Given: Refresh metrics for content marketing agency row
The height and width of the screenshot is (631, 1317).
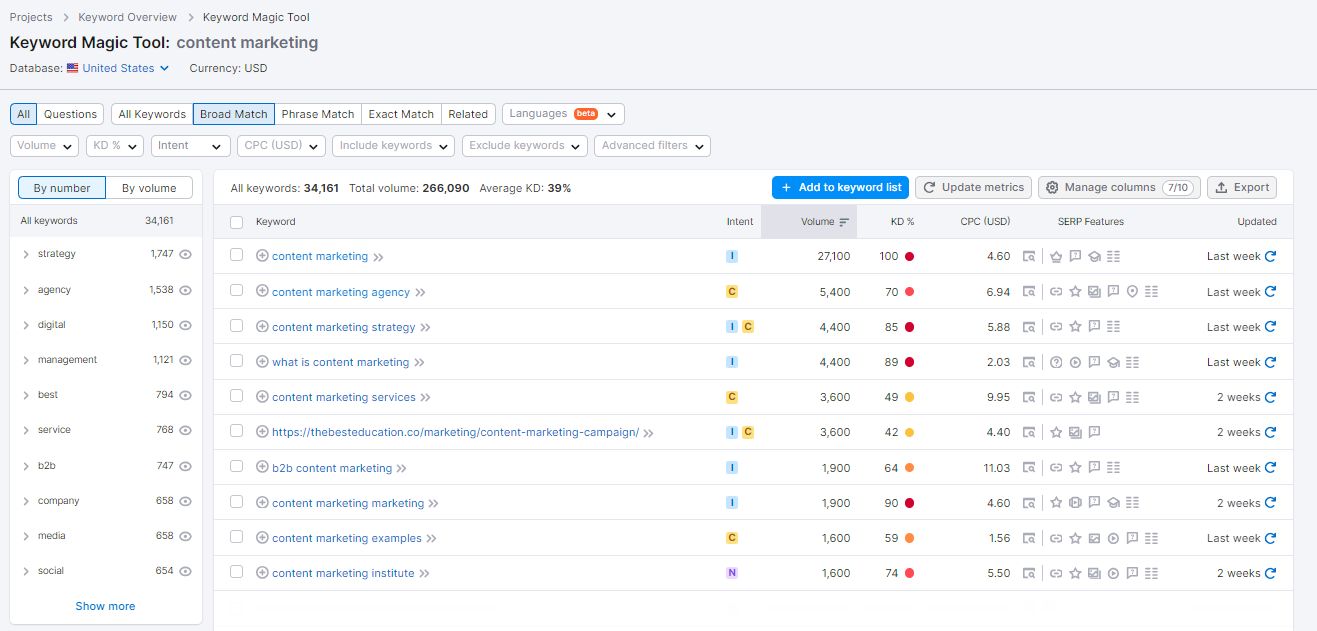Looking at the screenshot, I should (x=1270, y=292).
